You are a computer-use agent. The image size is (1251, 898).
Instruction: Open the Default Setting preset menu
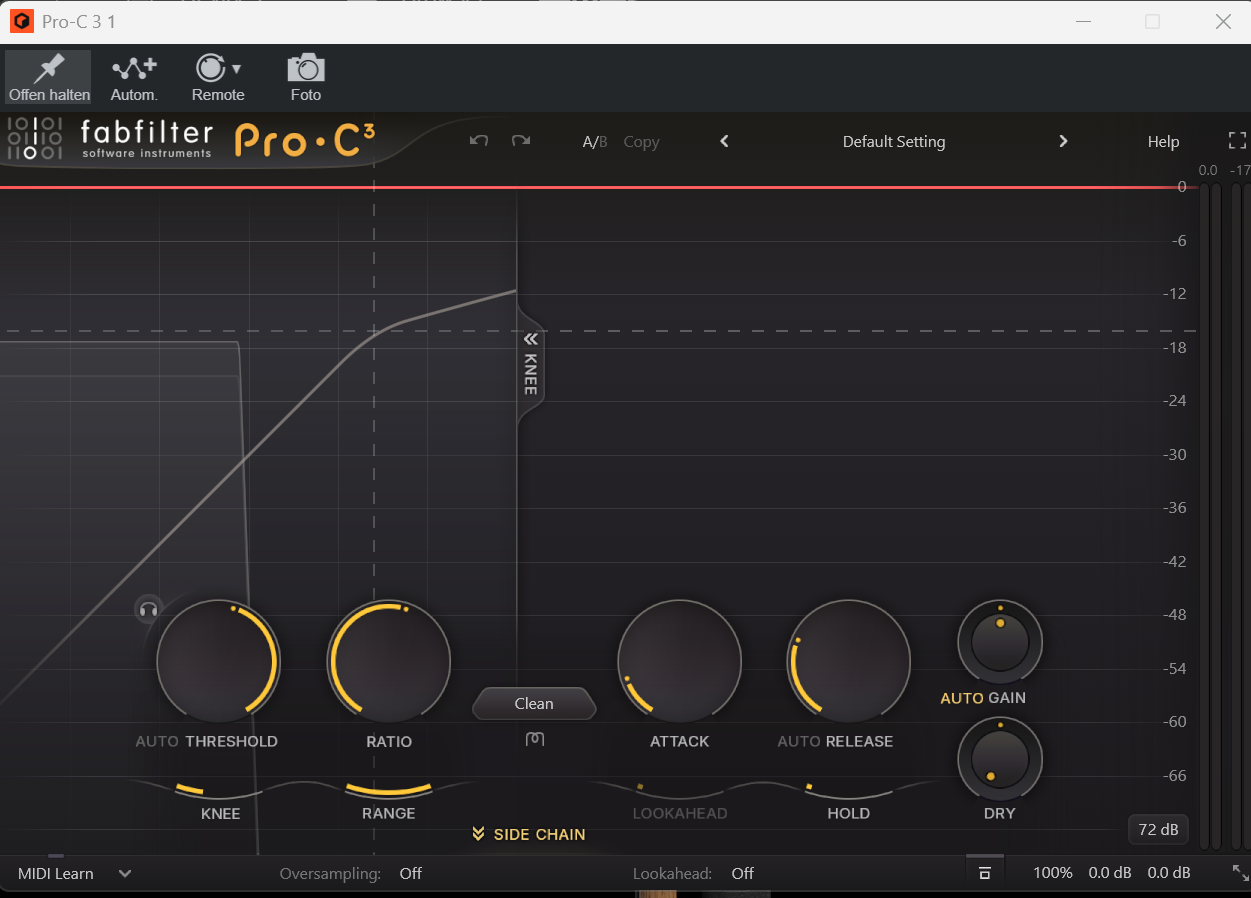[894, 142]
